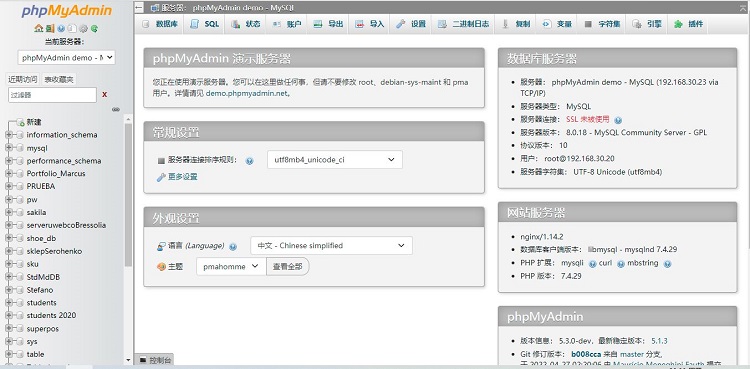The image size is (750, 369).
Task: Open the MySQL documentation page icon
Action: (x=72, y=28)
